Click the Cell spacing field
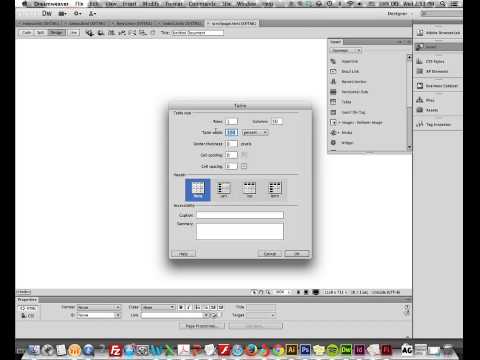Viewport: 480px width, 360px height. 231,166
